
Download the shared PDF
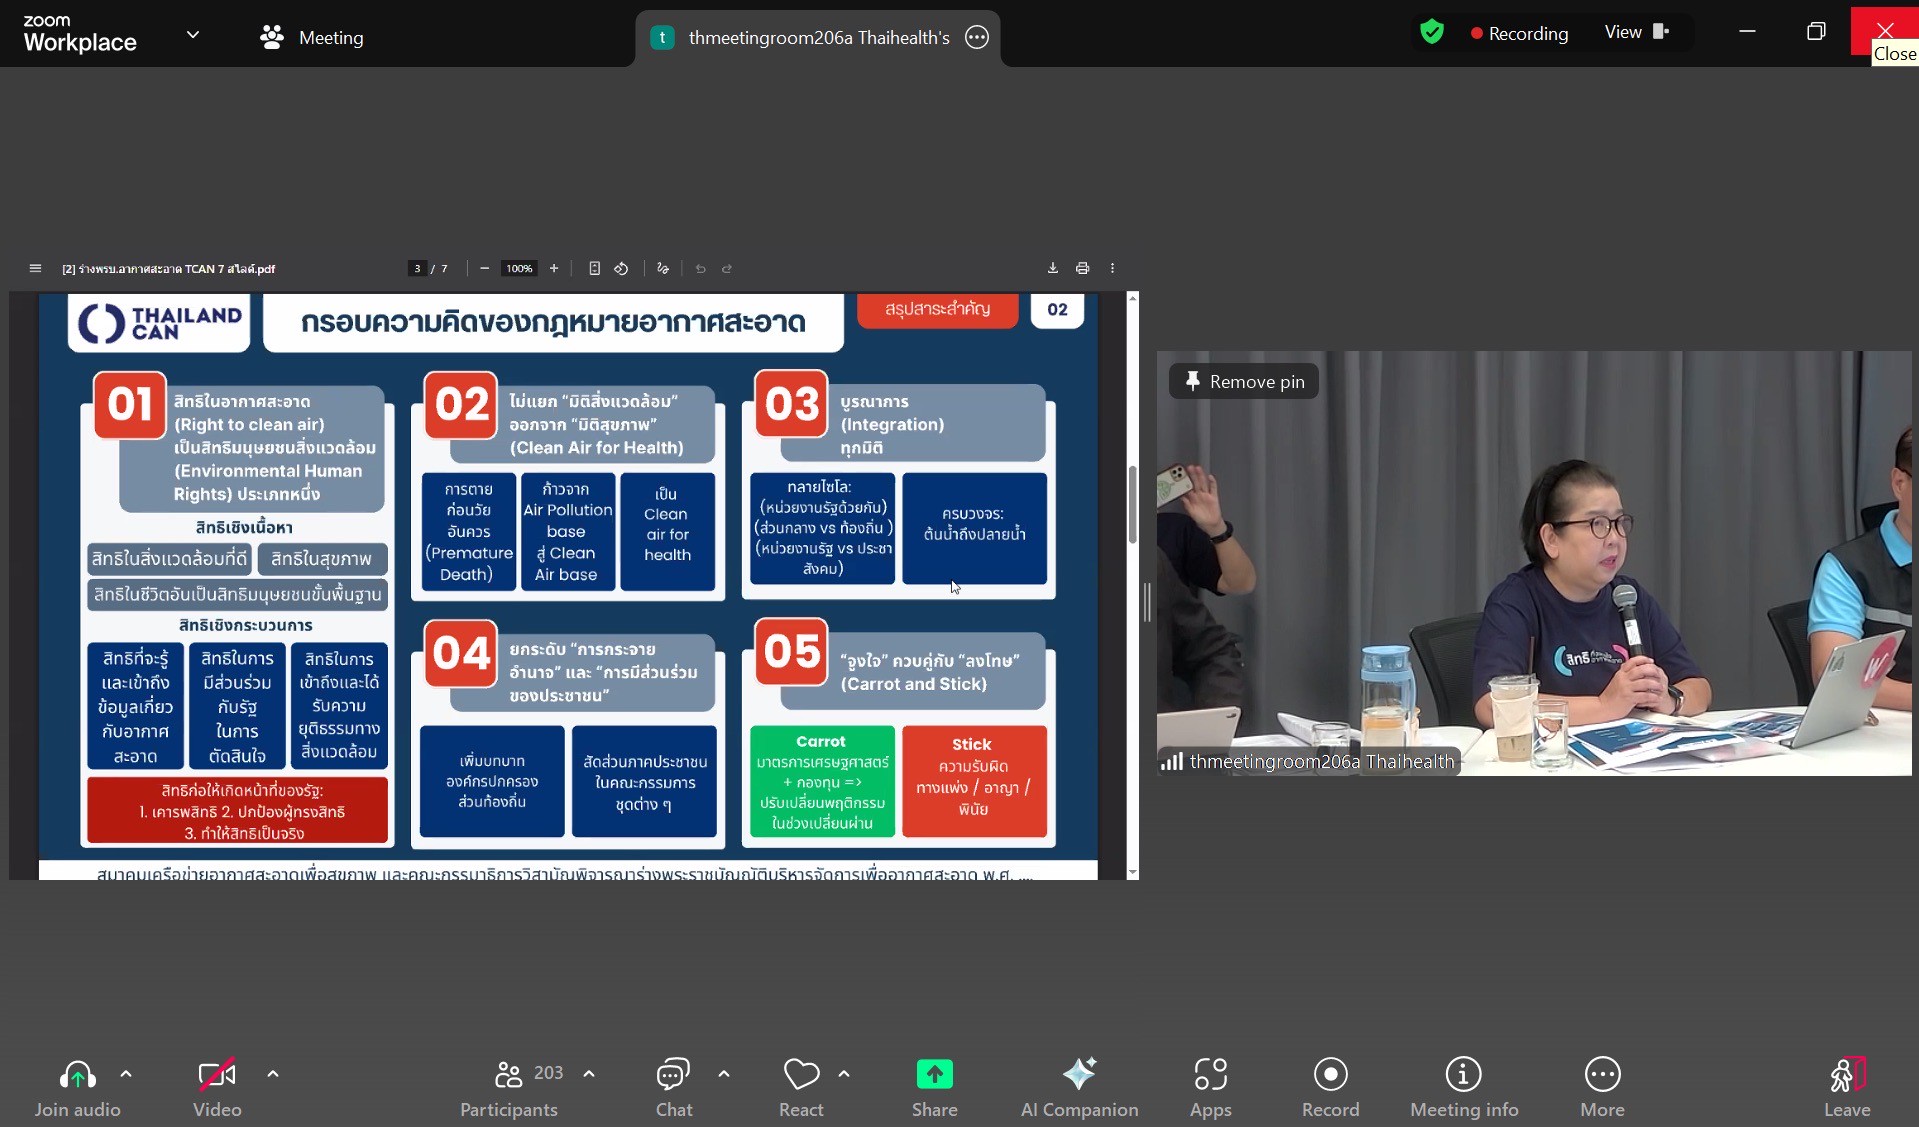[1052, 268]
